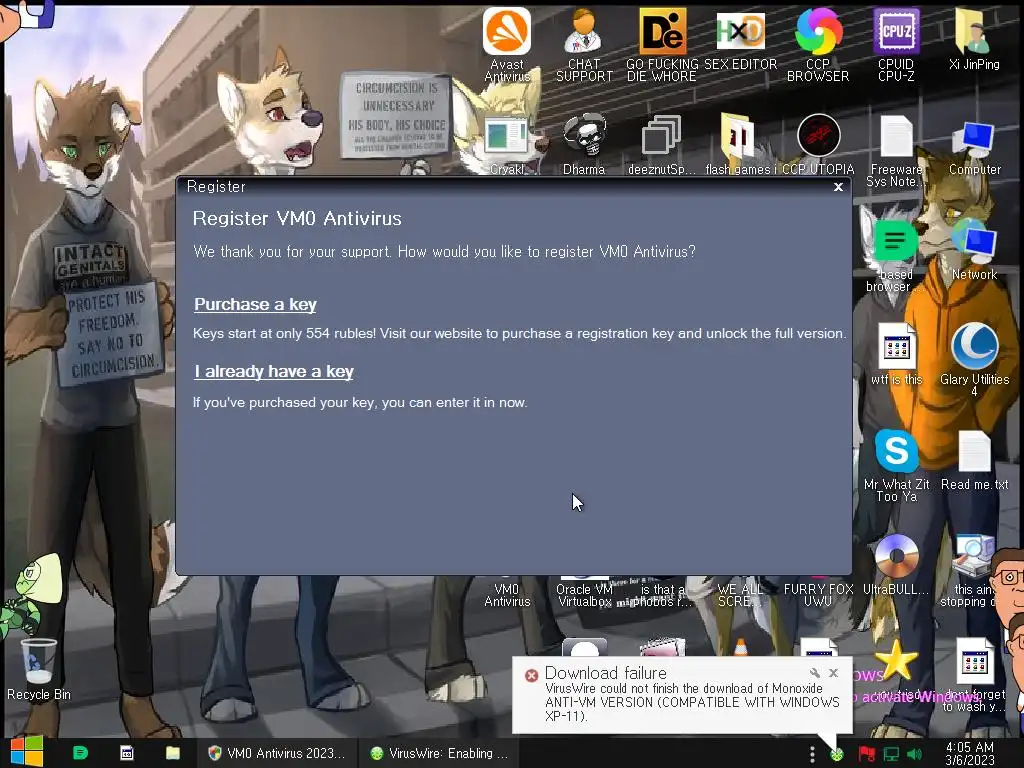Launch Glary Utilities 4 desktop icon
The image size is (1024, 768).
[974, 359]
